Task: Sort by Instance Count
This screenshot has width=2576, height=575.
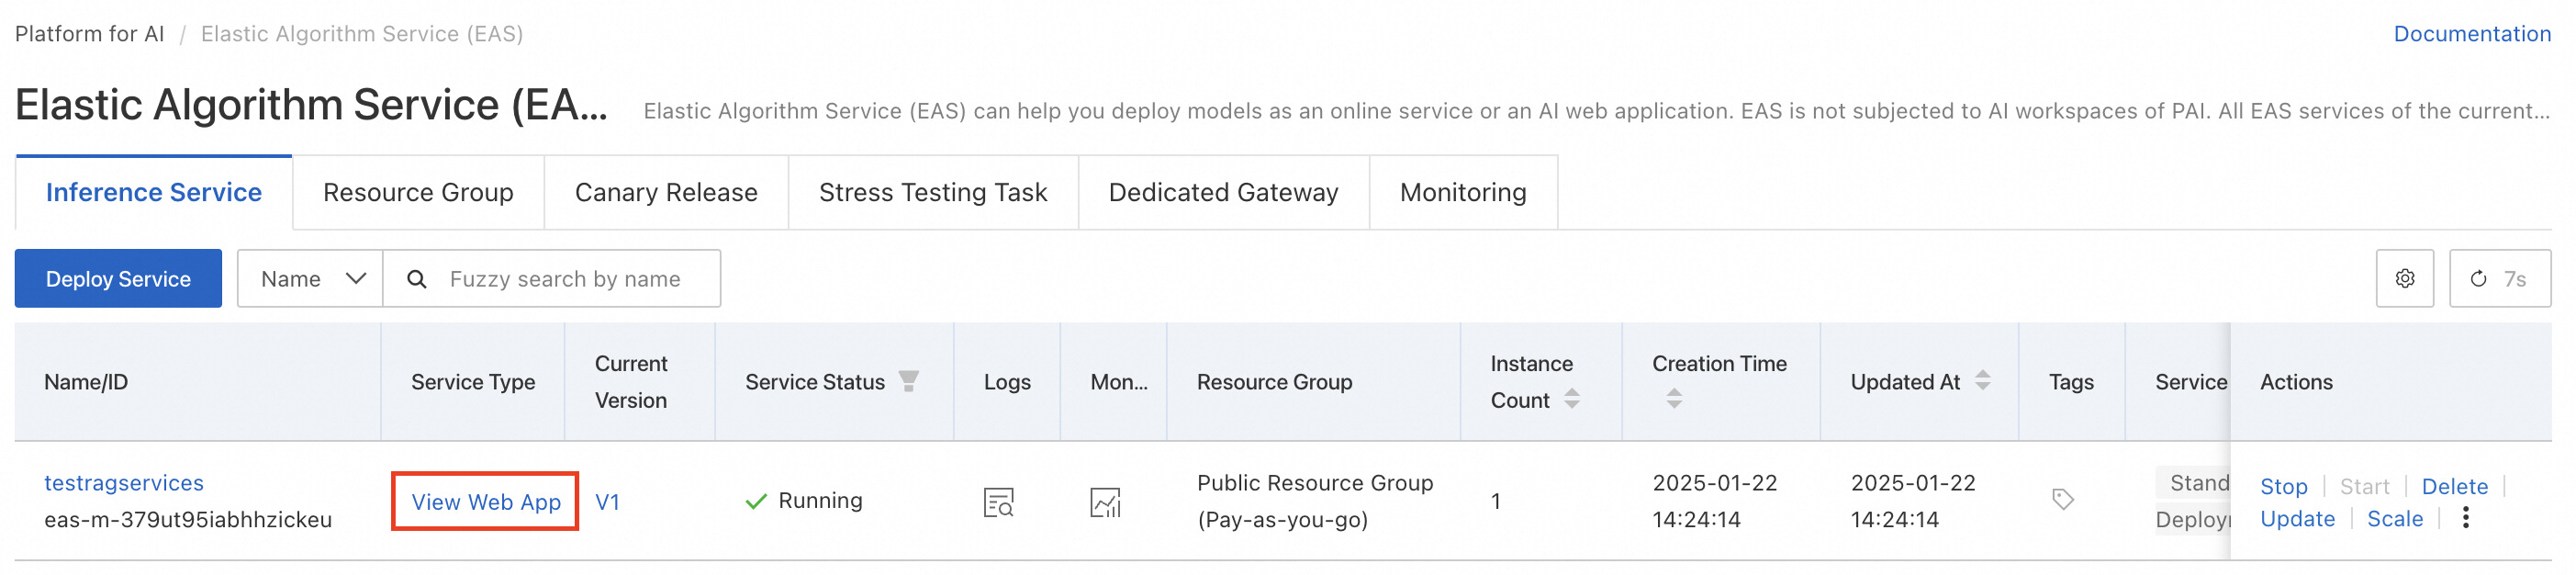Action: [1572, 399]
